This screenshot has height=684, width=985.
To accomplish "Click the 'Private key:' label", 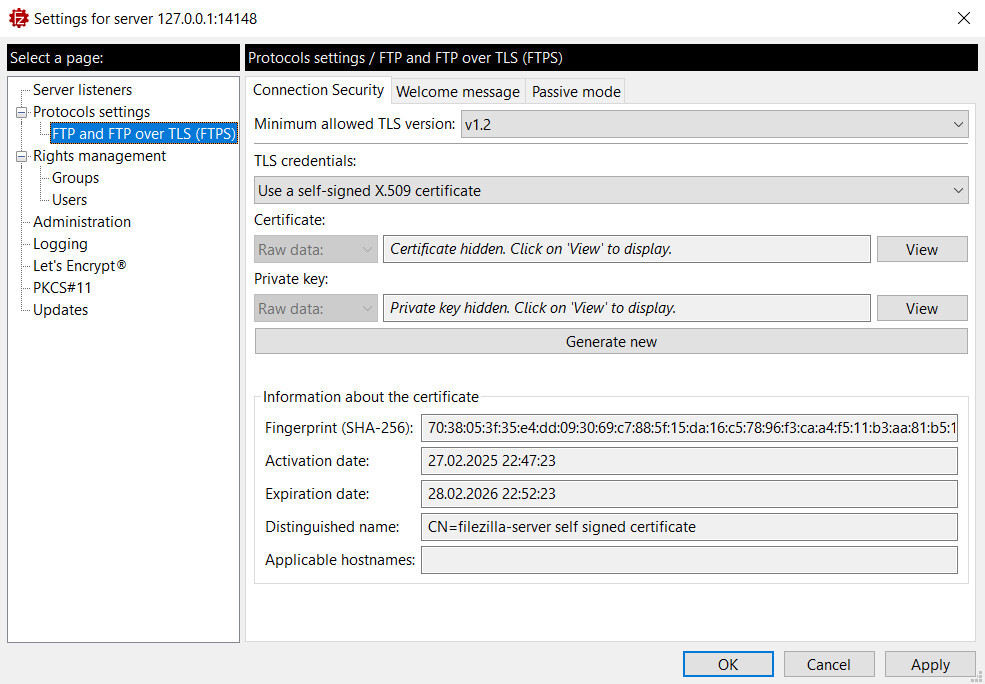I will 291,279.
